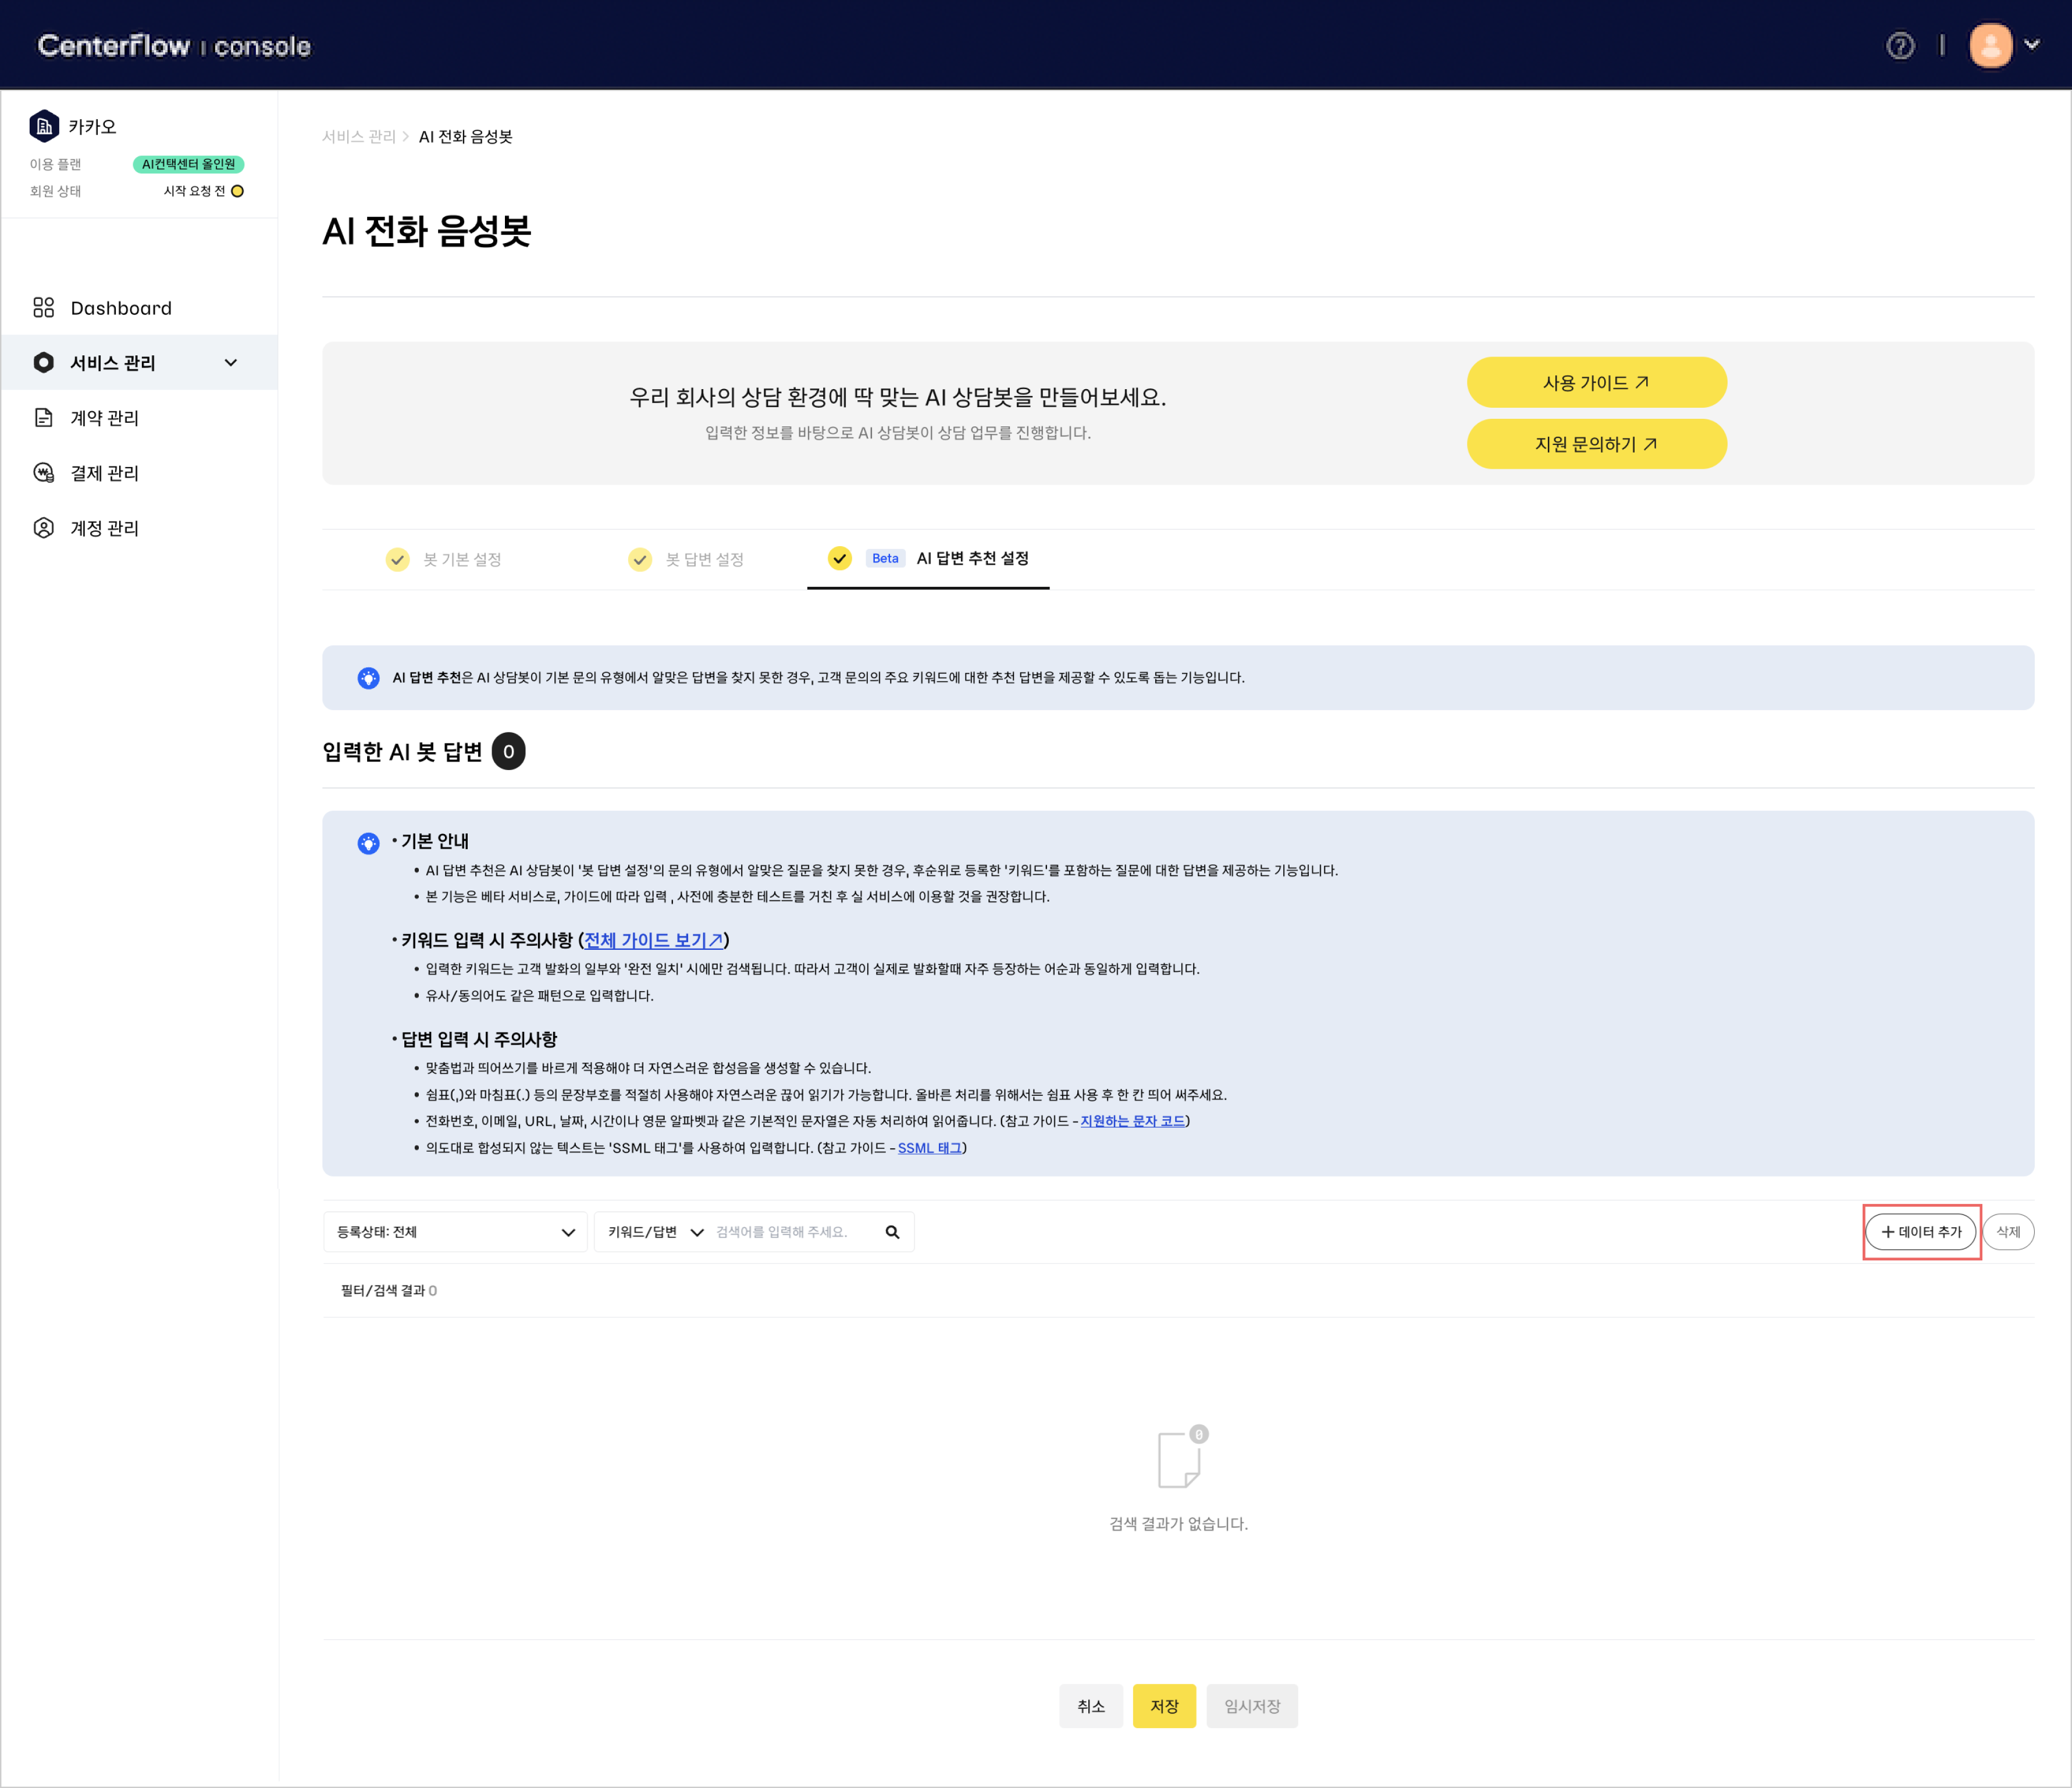Expand the account dropdown chevron
The image size is (2072, 1788).
coord(2032,45)
